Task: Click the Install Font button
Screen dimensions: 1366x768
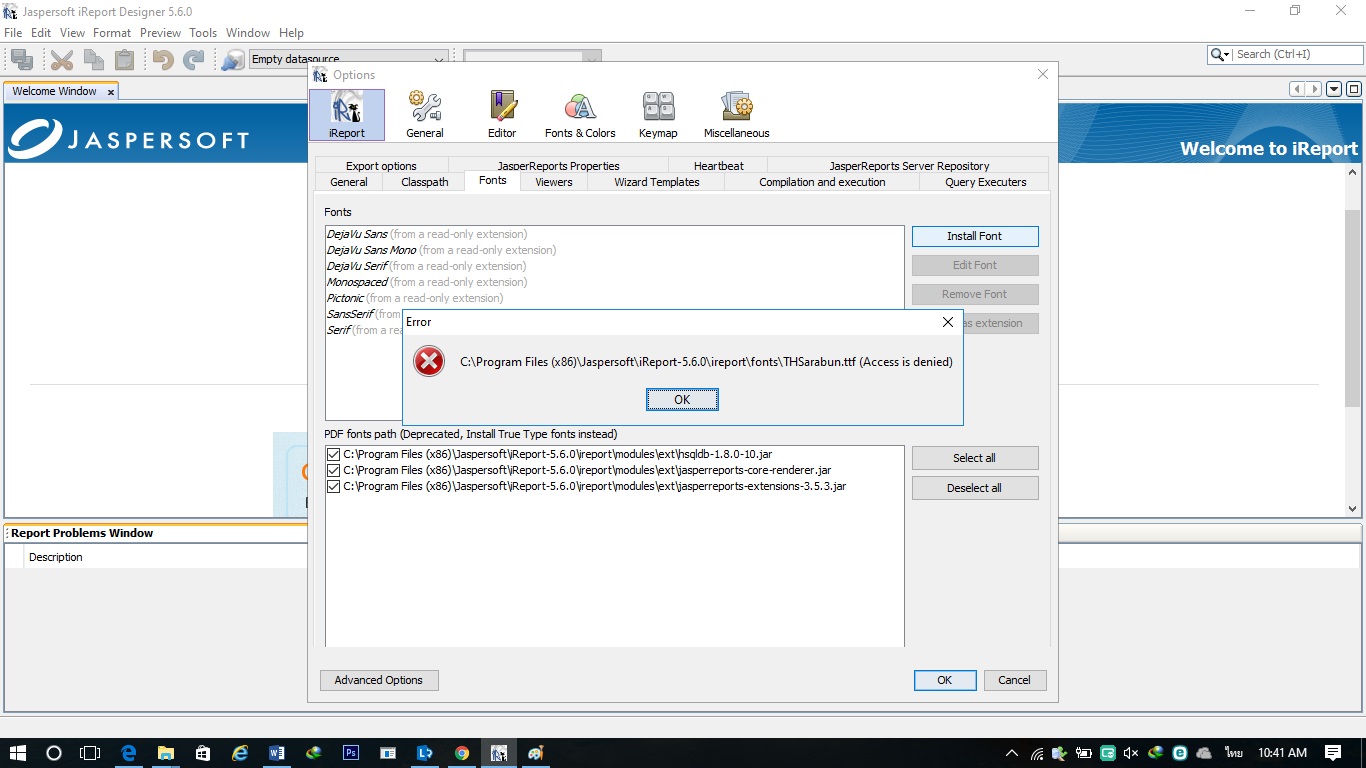Action: pyautogui.click(x=975, y=236)
